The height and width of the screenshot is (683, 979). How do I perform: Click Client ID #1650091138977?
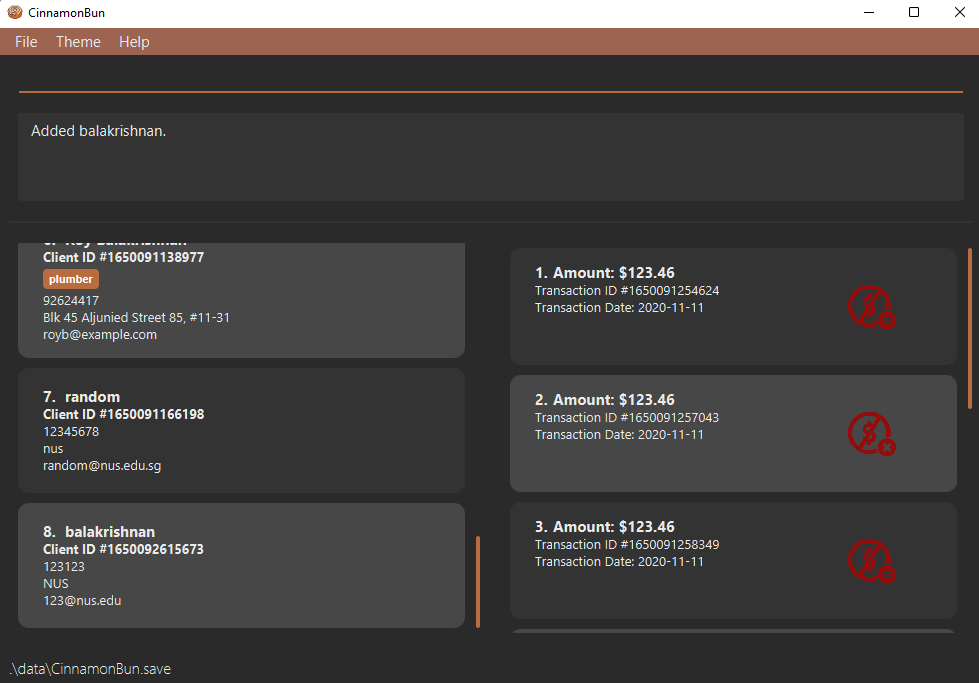(124, 257)
